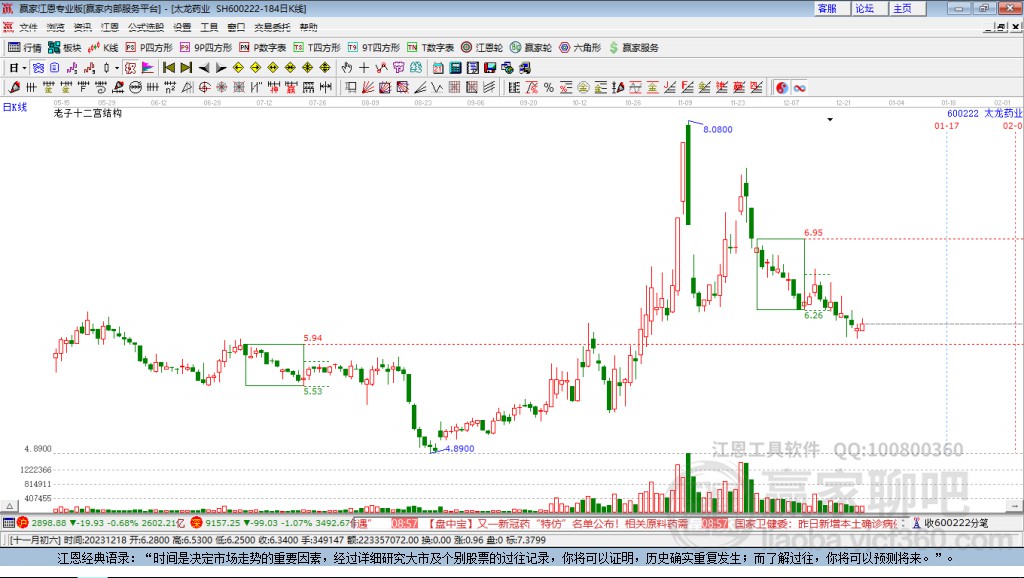
Task: Open the calendar date icon
Action: tap(438, 68)
